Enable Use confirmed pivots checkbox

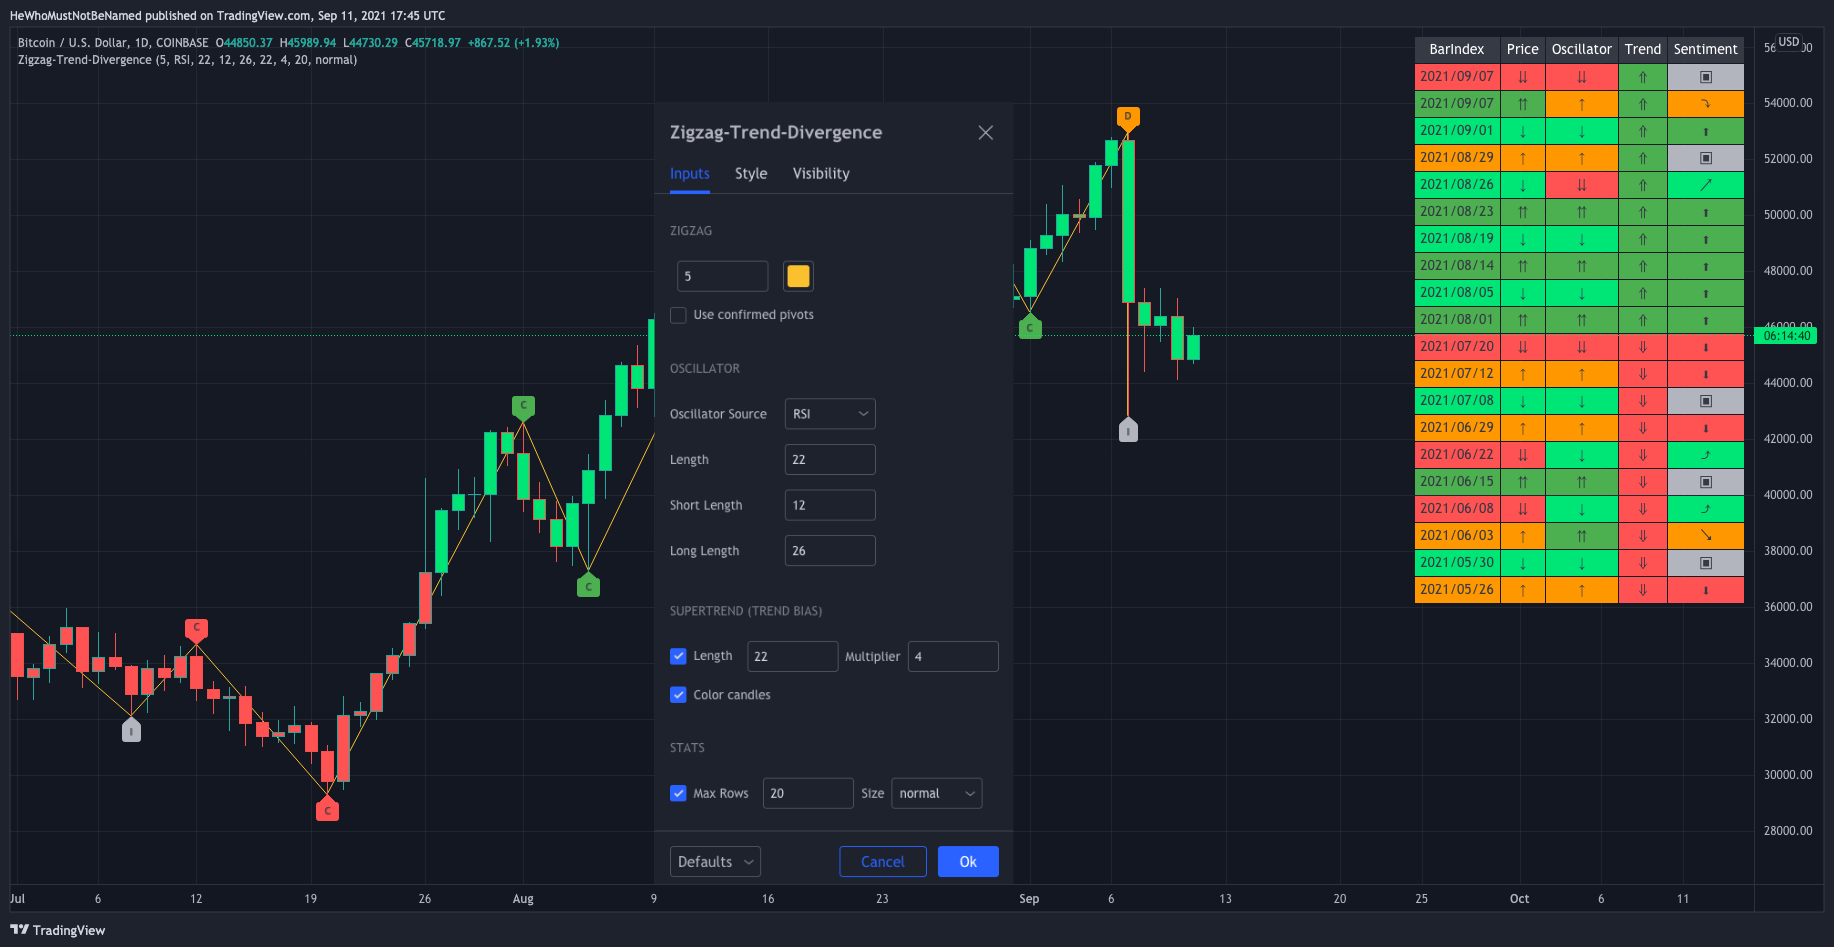(678, 315)
